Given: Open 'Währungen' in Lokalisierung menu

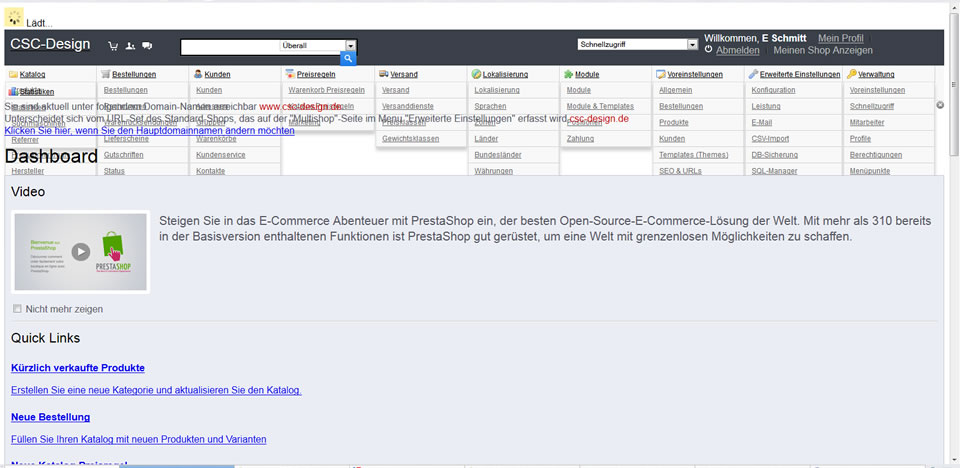Looking at the screenshot, I should [x=493, y=171].
